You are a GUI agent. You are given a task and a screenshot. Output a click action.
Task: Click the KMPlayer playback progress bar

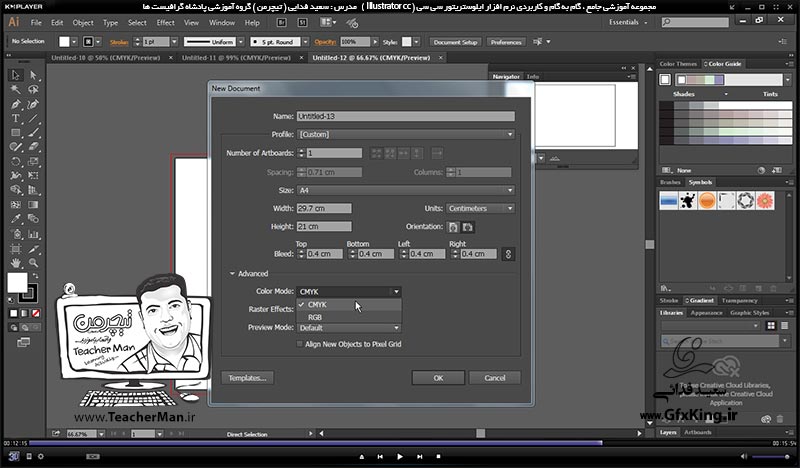pos(400,443)
